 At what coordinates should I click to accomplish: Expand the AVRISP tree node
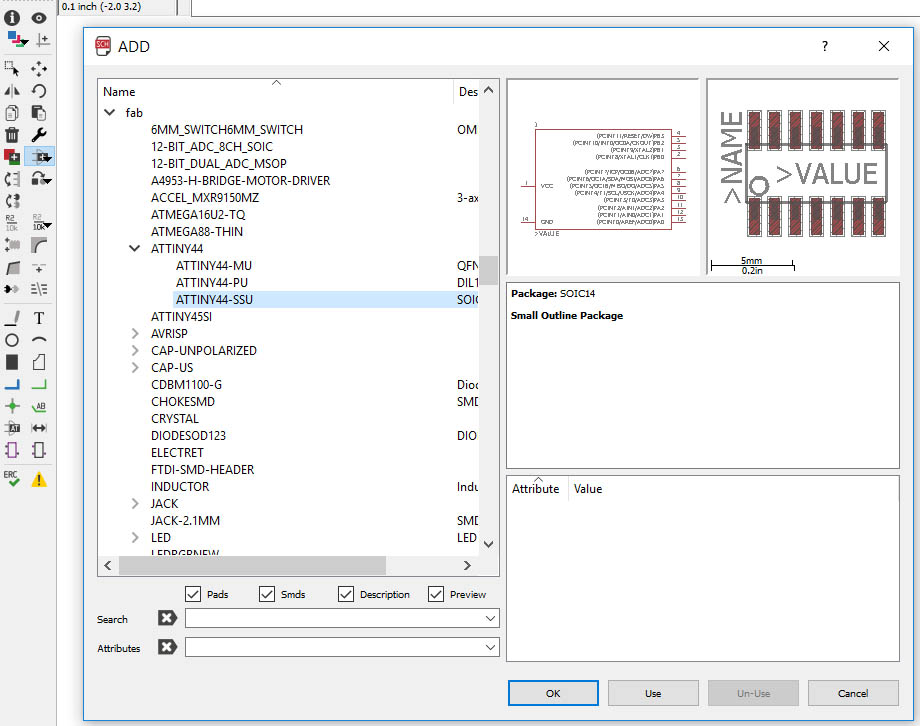pos(135,333)
